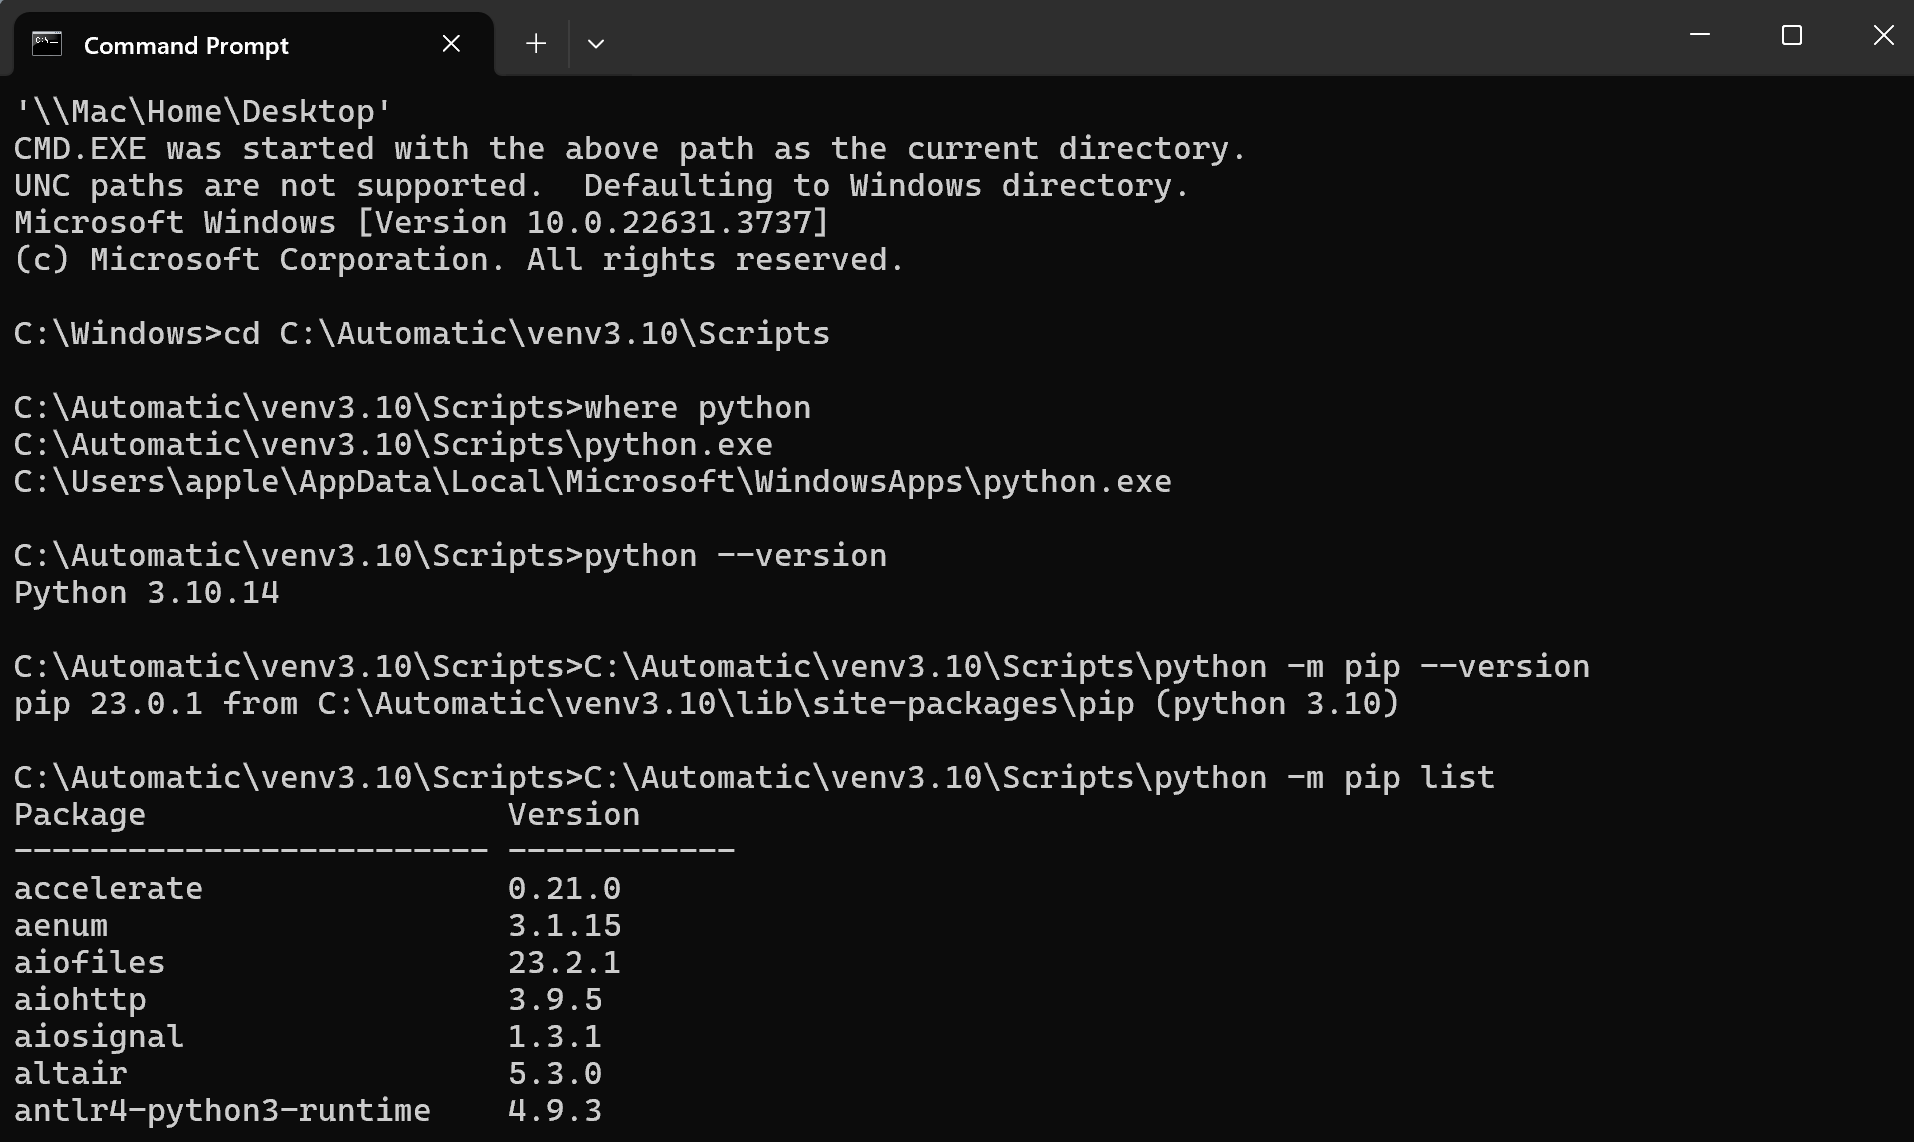Click the Microsoft Windows version line
The height and width of the screenshot is (1142, 1914).
[421, 223]
